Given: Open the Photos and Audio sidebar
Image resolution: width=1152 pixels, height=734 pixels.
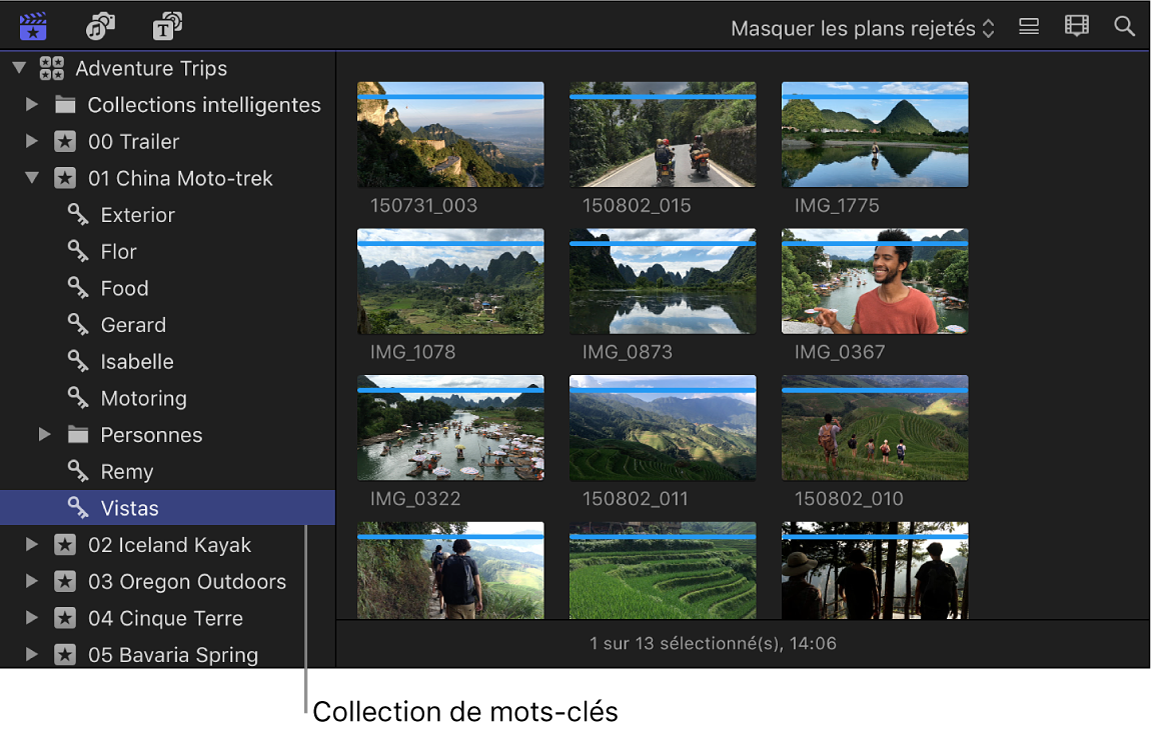Looking at the screenshot, I should click(99, 26).
